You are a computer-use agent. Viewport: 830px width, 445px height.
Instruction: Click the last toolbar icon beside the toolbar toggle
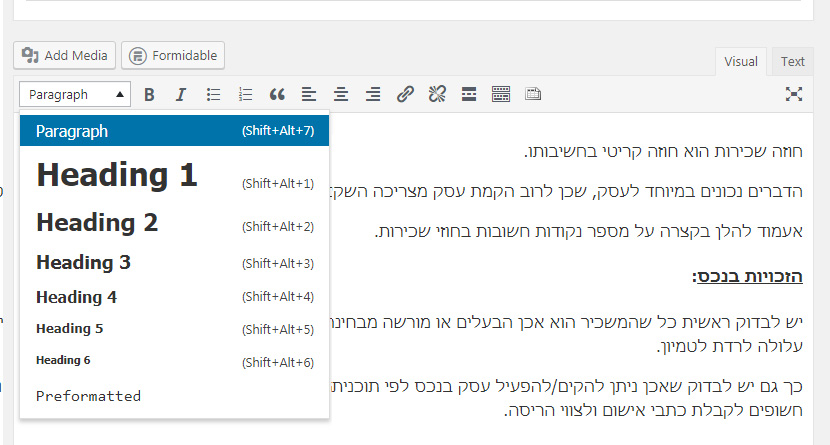pos(533,95)
